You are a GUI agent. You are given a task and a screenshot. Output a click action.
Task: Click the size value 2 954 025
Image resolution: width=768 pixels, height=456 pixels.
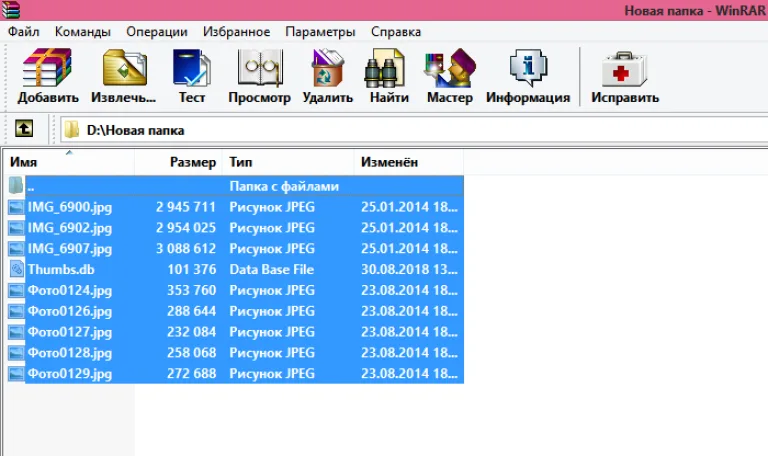pos(186,228)
